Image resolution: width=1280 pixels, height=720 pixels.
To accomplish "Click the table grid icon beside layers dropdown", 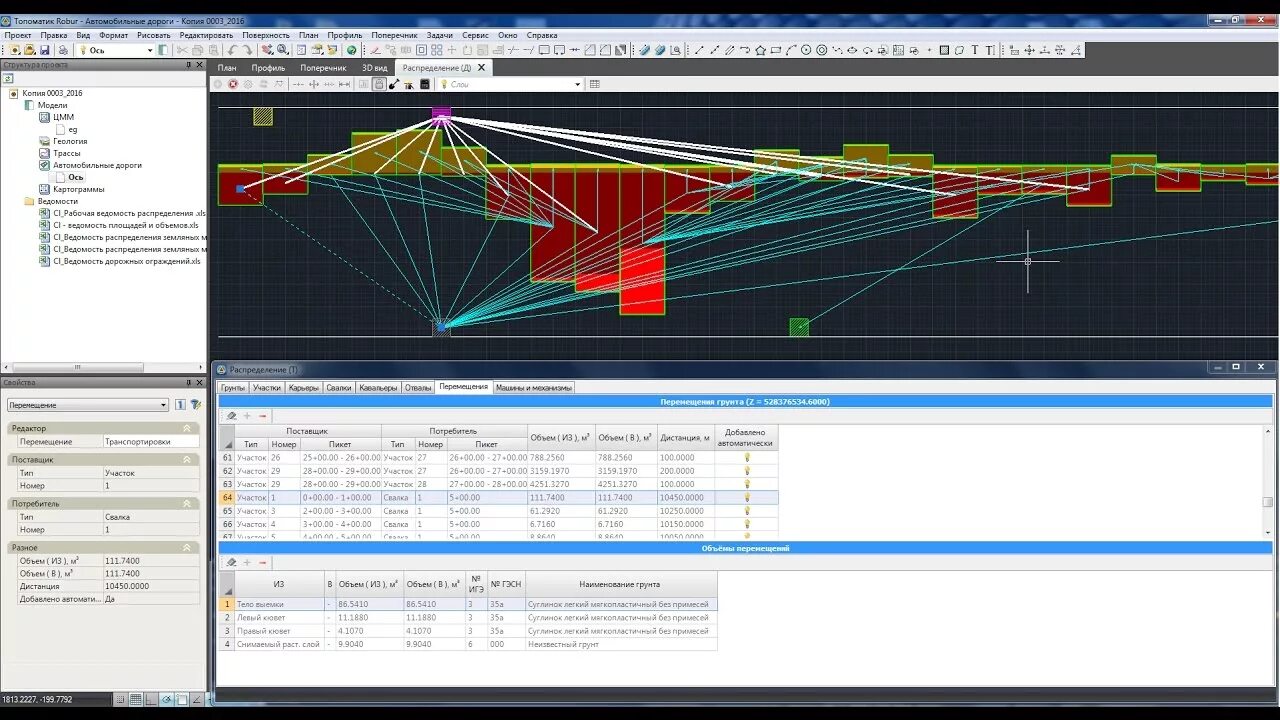I will [x=595, y=84].
